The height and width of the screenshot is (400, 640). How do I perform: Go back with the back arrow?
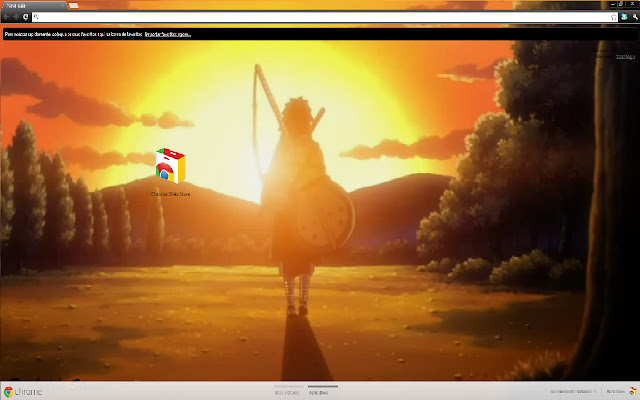[7, 17]
